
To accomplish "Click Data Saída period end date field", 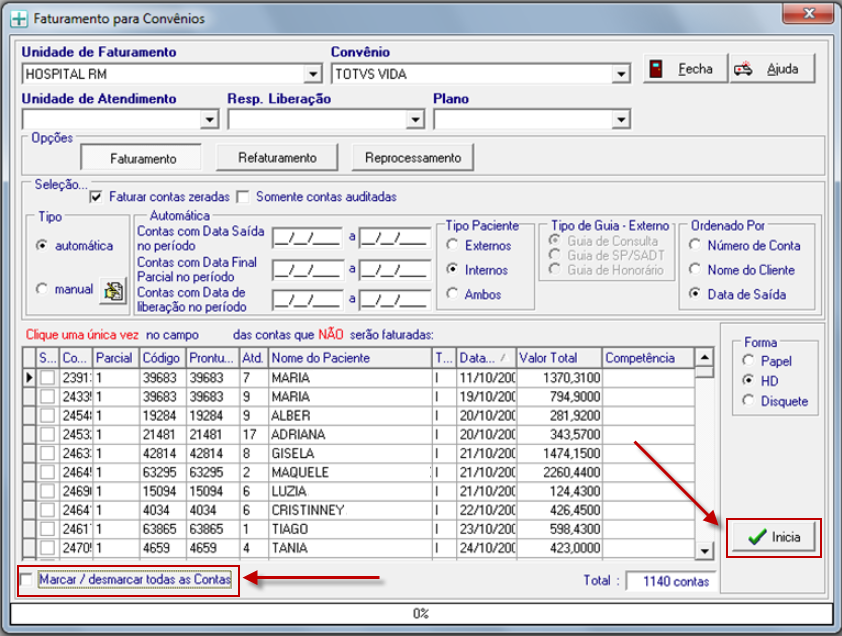I will pyautogui.click(x=395, y=238).
